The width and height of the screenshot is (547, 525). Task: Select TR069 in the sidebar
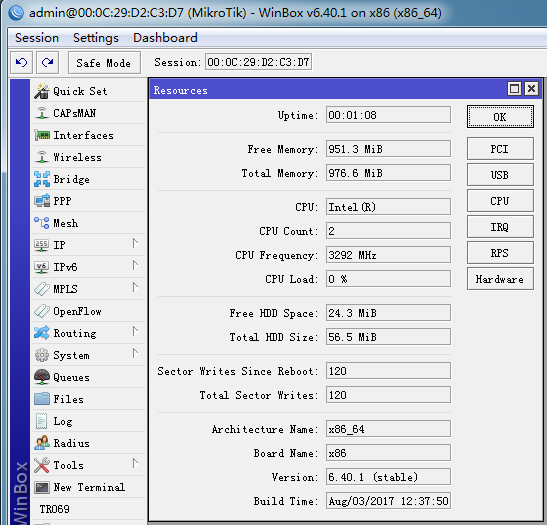54,509
